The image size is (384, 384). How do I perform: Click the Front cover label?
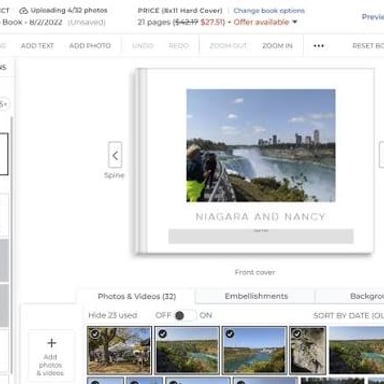(255, 272)
